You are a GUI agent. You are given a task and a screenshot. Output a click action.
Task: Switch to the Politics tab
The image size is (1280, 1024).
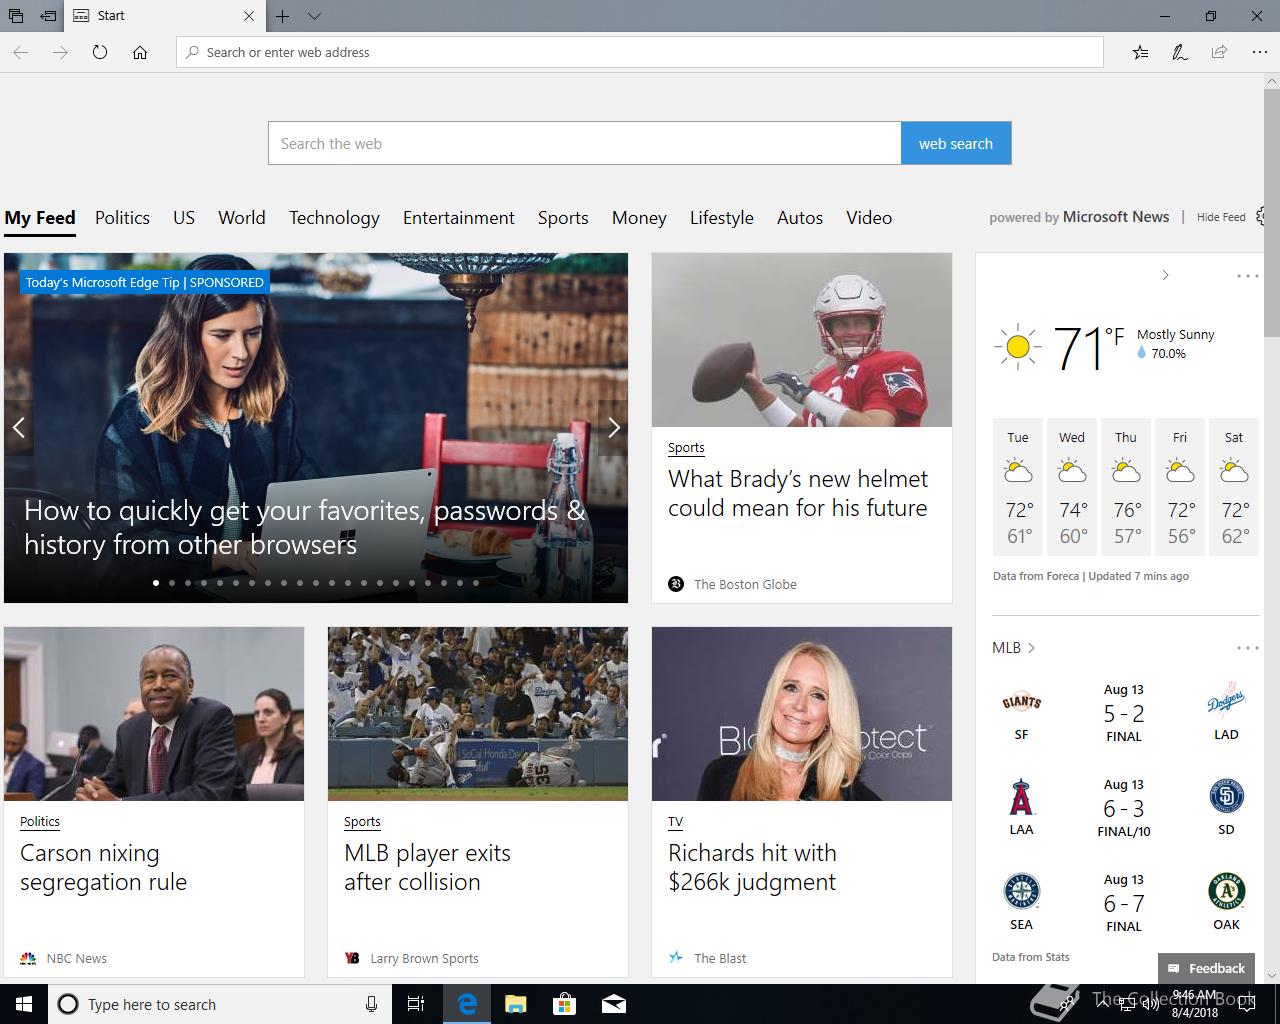pyautogui.click(x=122, y=218)
